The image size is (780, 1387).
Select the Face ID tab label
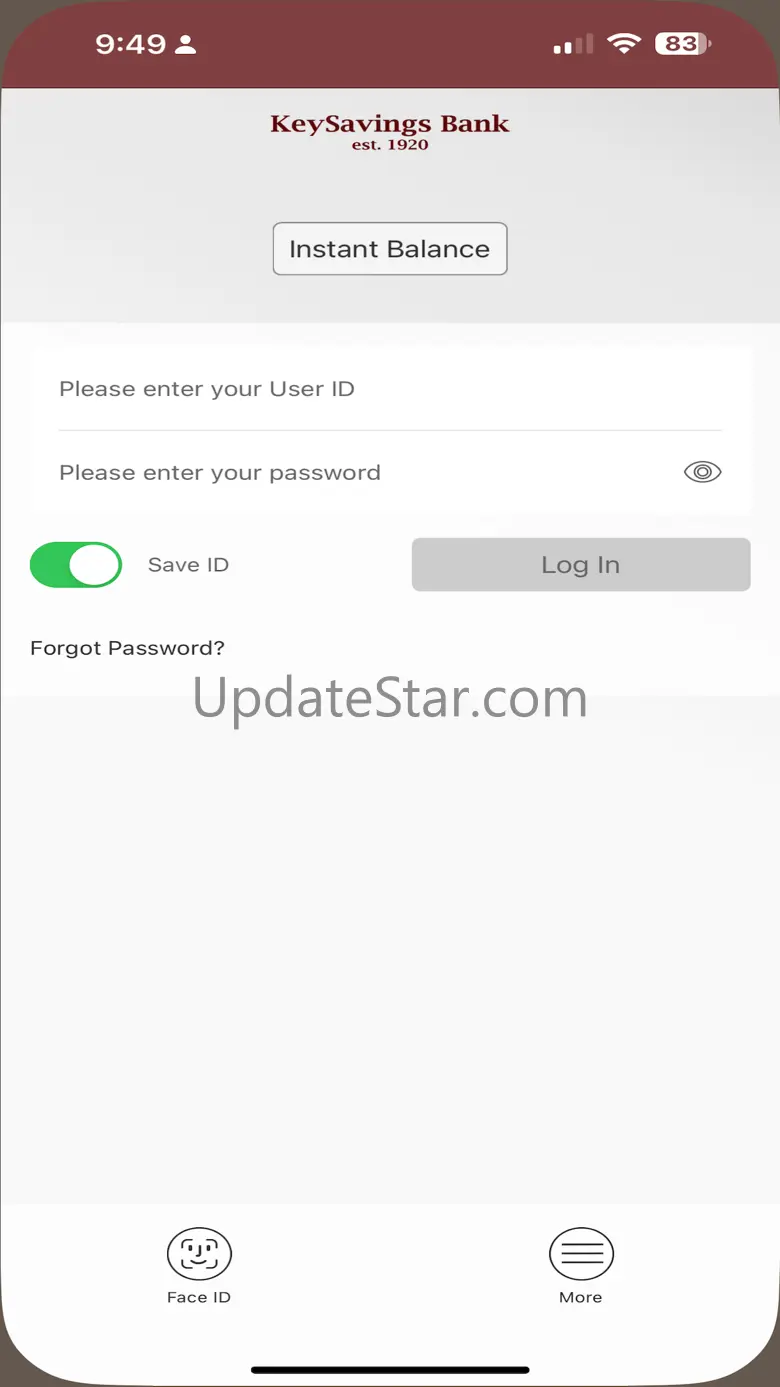point(199,1297)
